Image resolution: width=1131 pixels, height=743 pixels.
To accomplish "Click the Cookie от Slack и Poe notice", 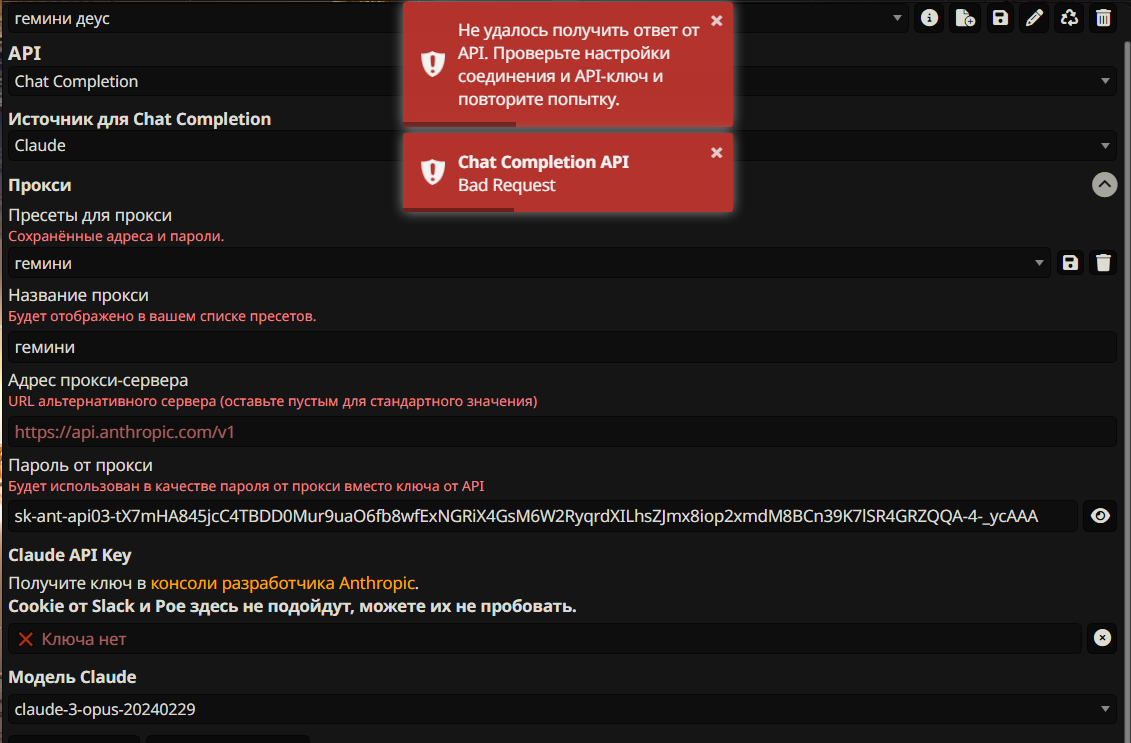I will pos(292,606).
